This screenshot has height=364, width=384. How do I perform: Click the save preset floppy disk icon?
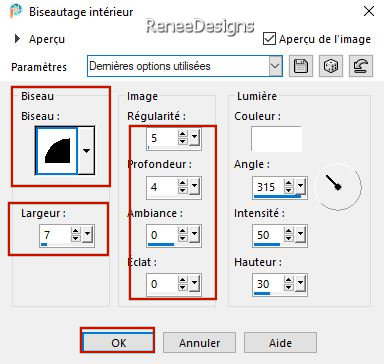point(301,66)
